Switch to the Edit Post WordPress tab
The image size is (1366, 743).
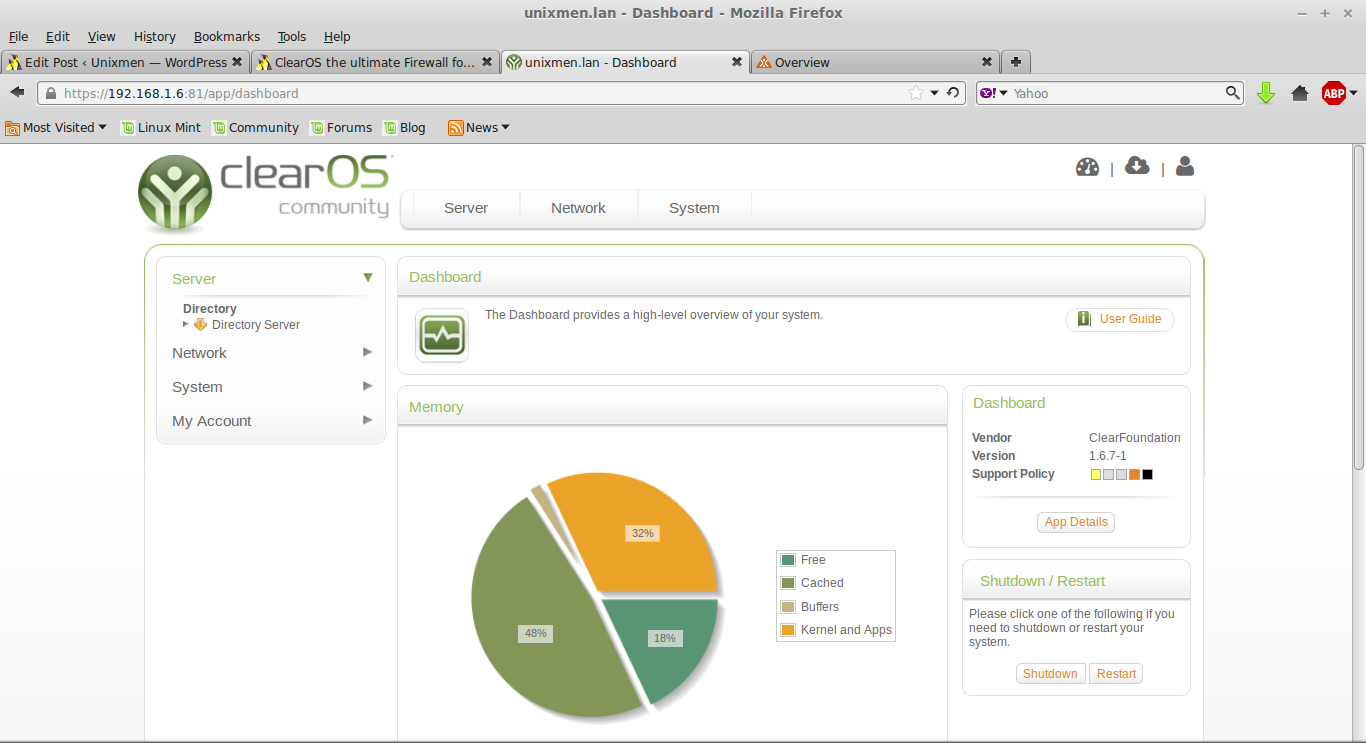point(125,62)
